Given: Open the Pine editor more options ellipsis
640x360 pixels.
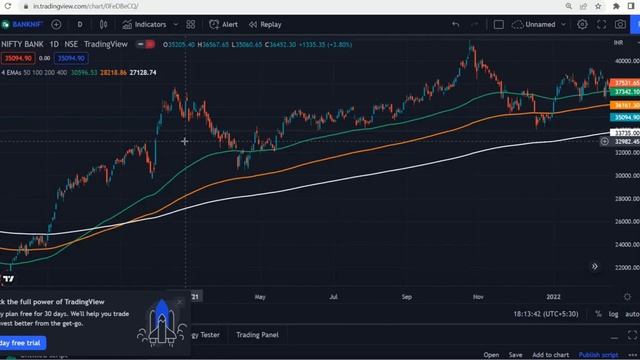Looking at the screenshot, I should pyautogui.click(x=633, y=355).
